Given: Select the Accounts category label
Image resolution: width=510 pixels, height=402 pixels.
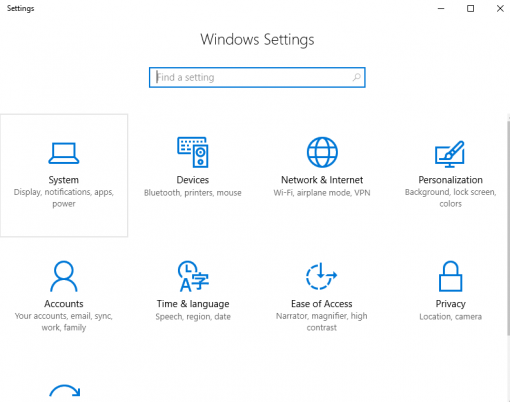Looking at the screenshot, I should pyautogui.click(x=64, y=304).
